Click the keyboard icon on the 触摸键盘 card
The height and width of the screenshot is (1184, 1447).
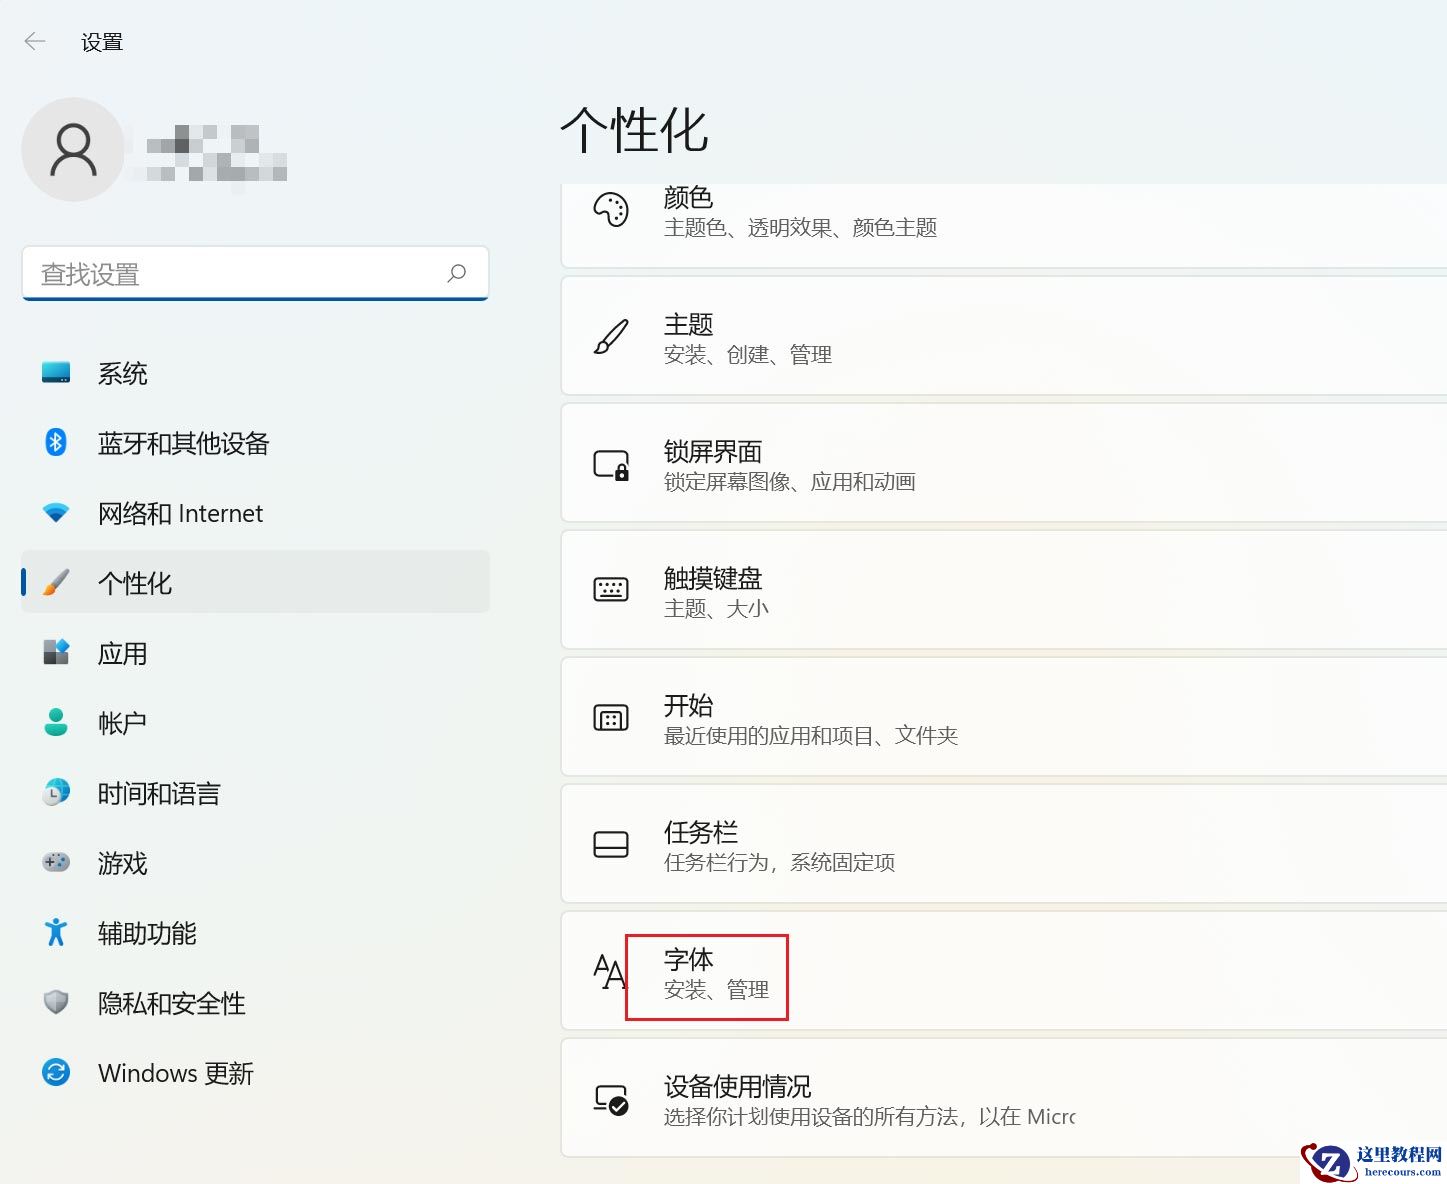612,591
